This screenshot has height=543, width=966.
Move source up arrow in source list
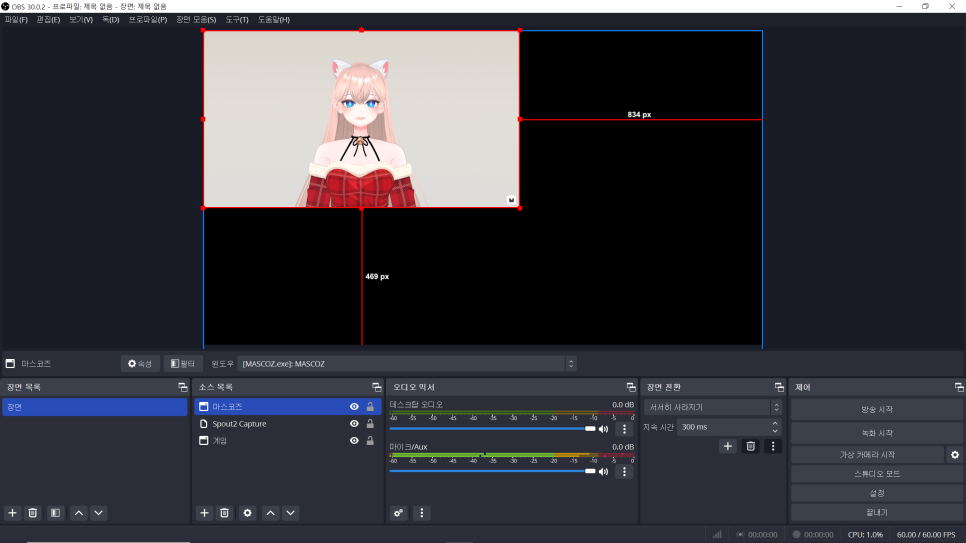point(270,513)
